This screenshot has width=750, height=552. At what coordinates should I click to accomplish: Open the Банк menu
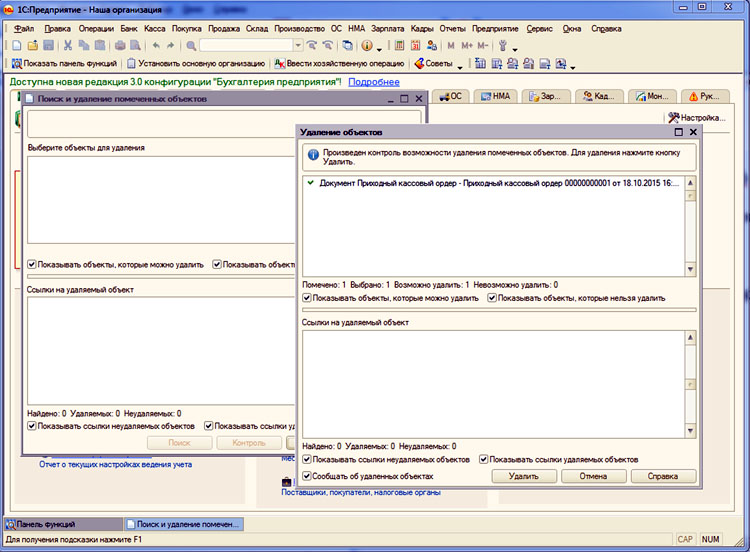point(129,29)
